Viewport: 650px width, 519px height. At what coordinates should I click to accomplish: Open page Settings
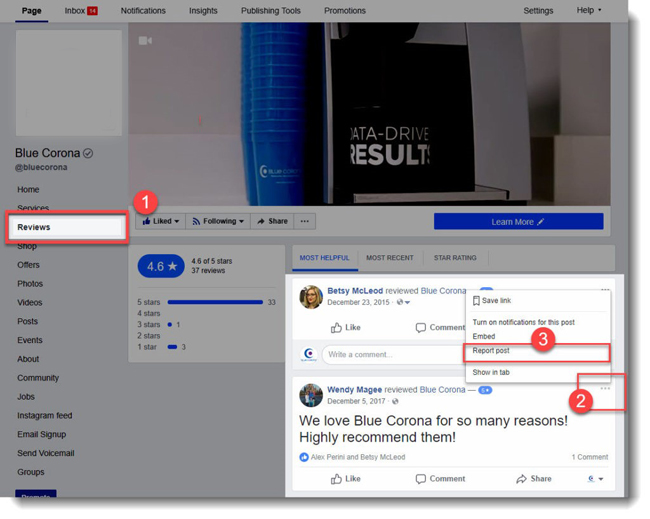538,11
